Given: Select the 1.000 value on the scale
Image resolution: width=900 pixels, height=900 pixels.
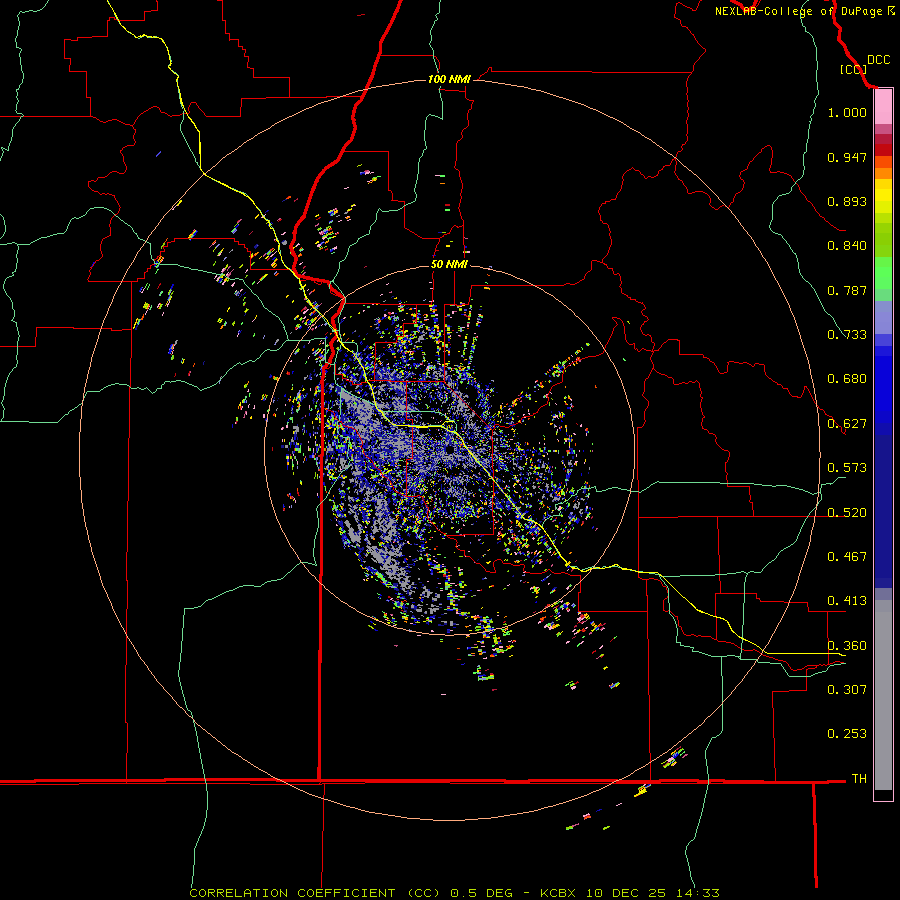Looking at the screenshot, I should [x=847, y=112].
